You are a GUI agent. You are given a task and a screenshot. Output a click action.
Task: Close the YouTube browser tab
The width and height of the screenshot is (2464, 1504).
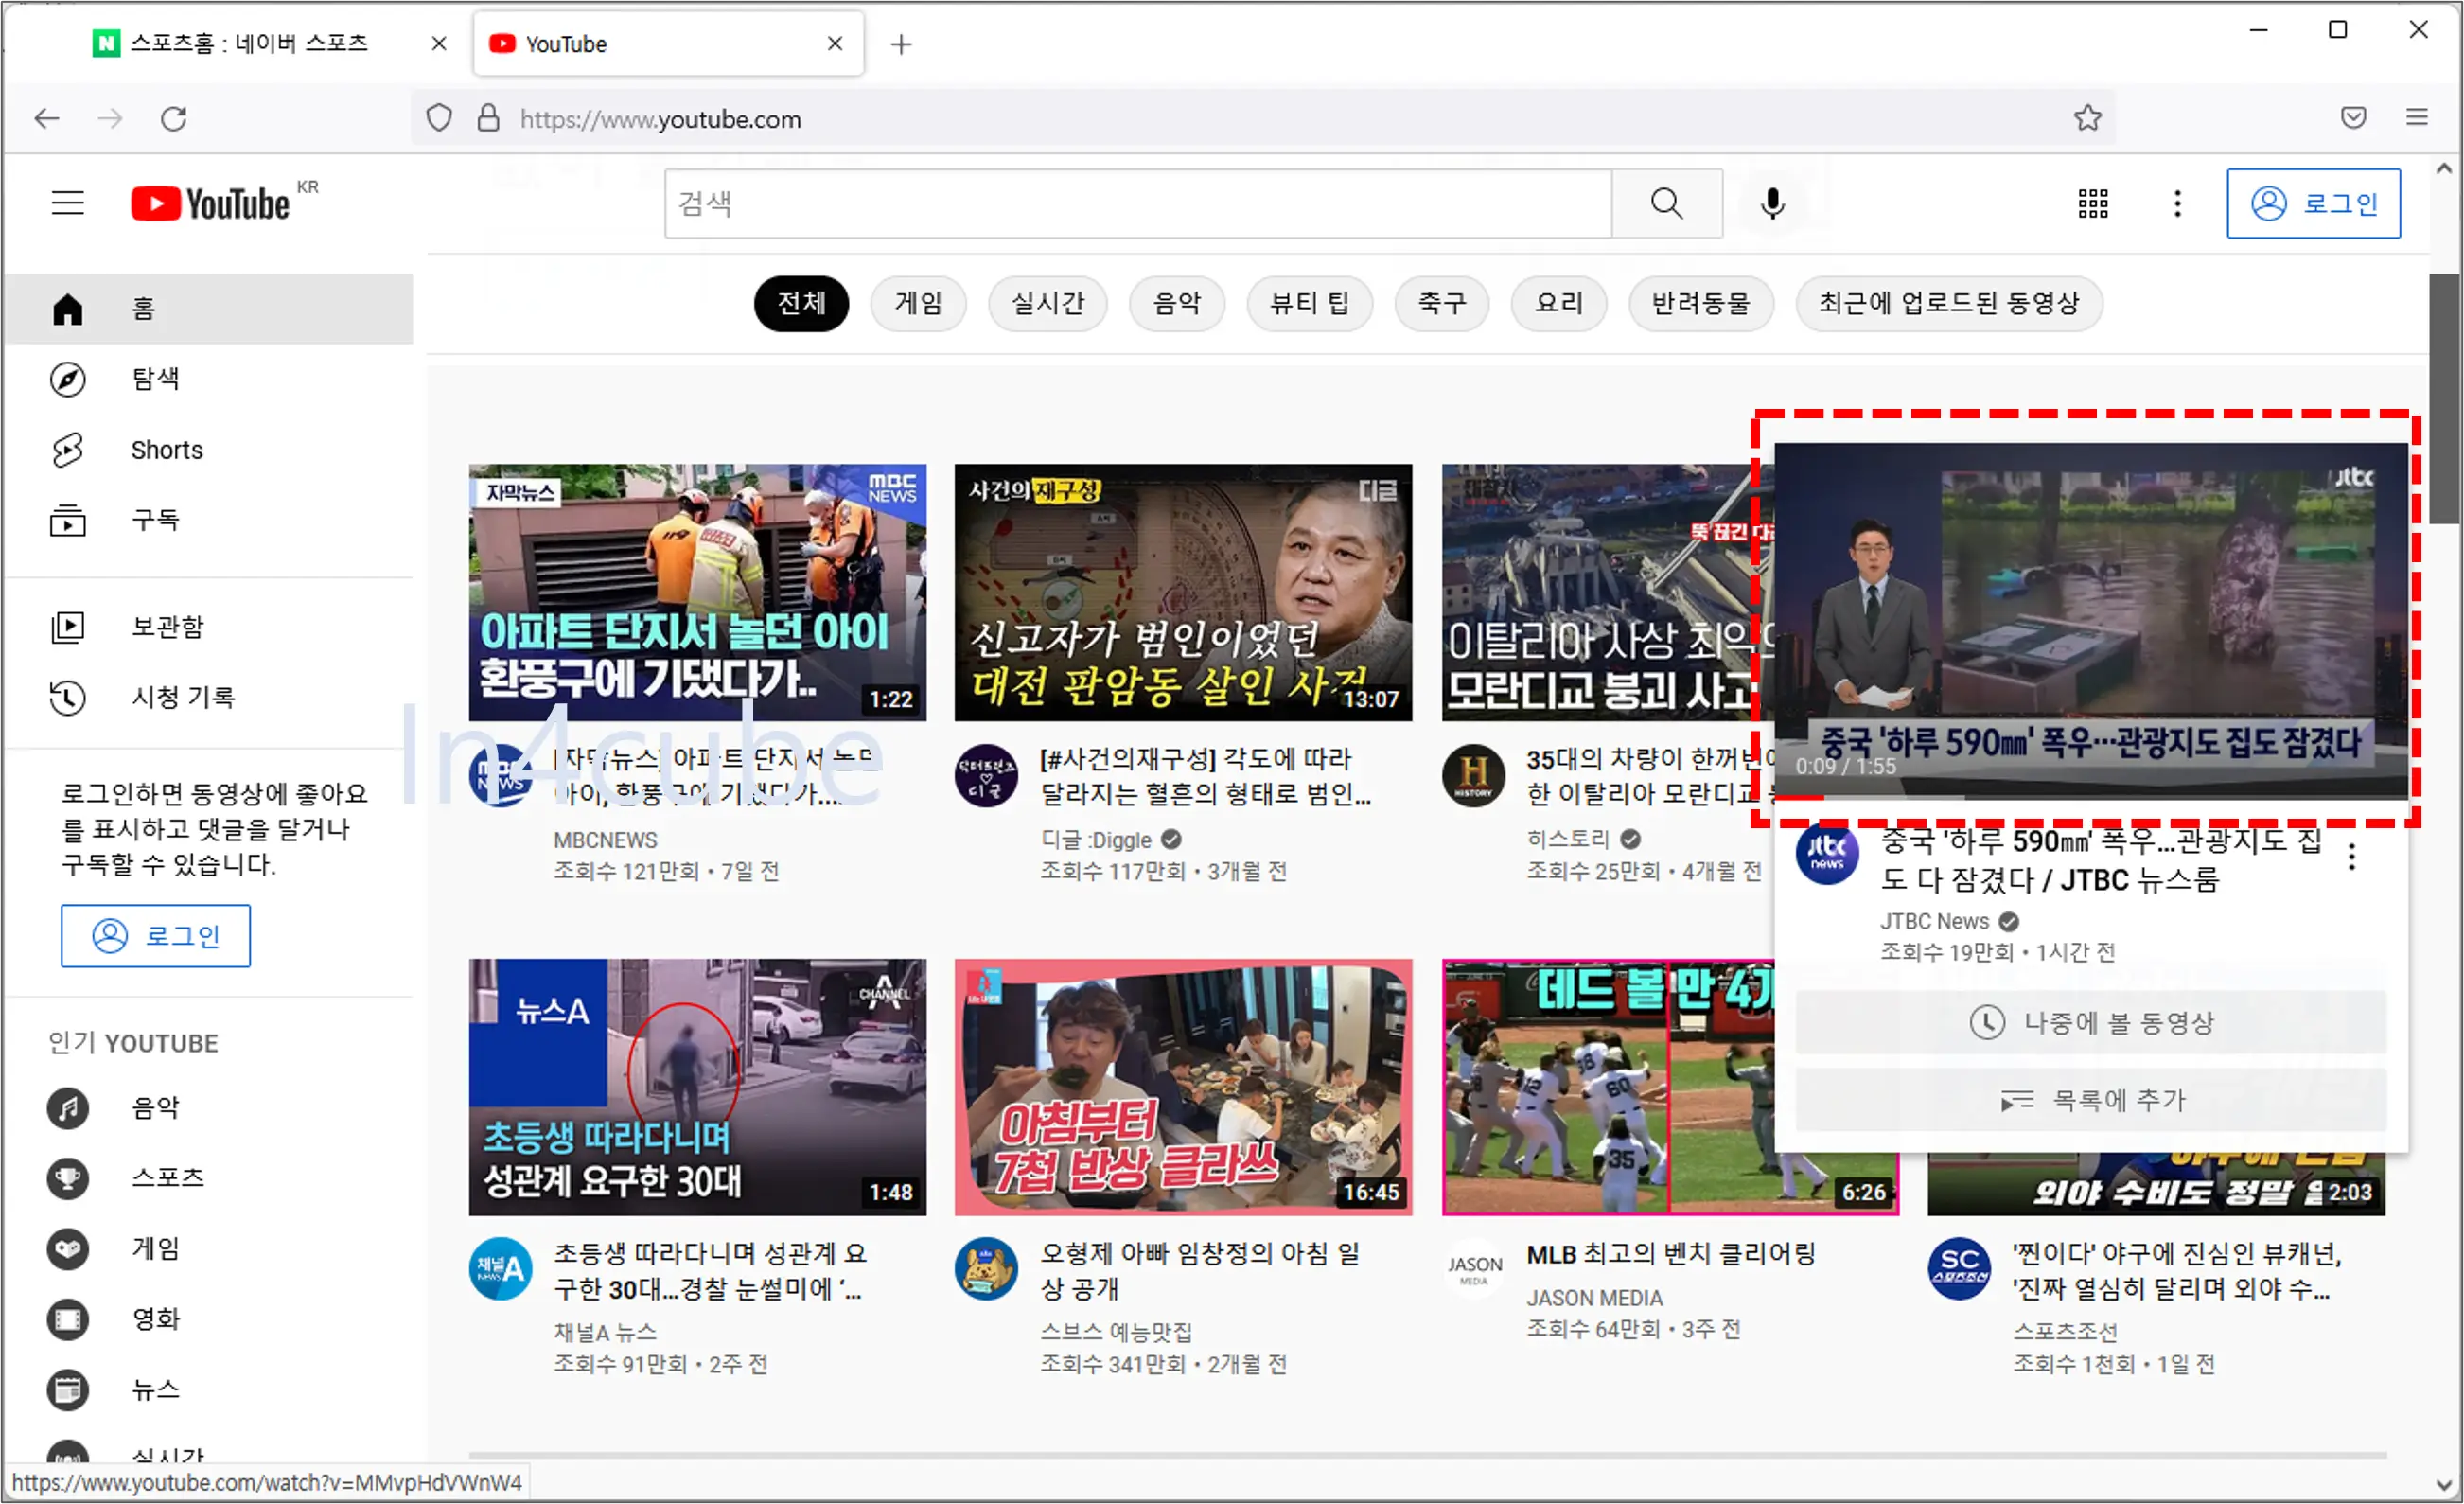pyautogui.click(x=835, y=43)
